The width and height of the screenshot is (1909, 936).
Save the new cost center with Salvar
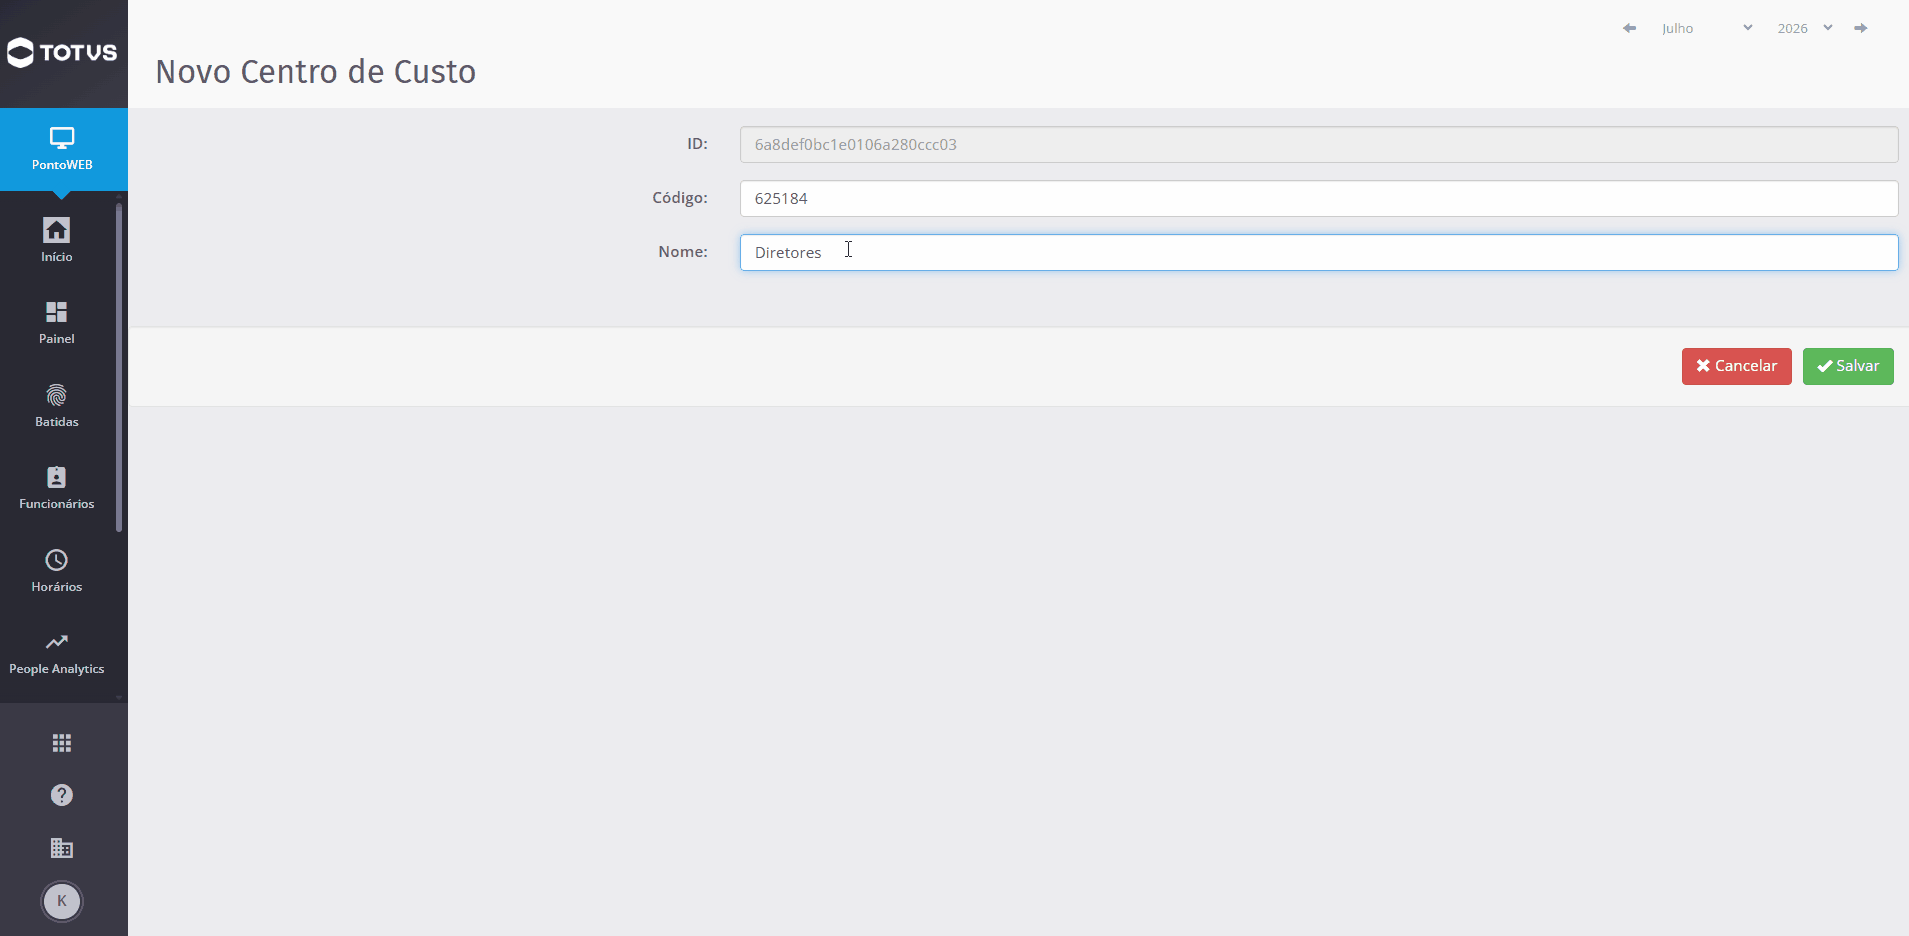coord(1848,366)
